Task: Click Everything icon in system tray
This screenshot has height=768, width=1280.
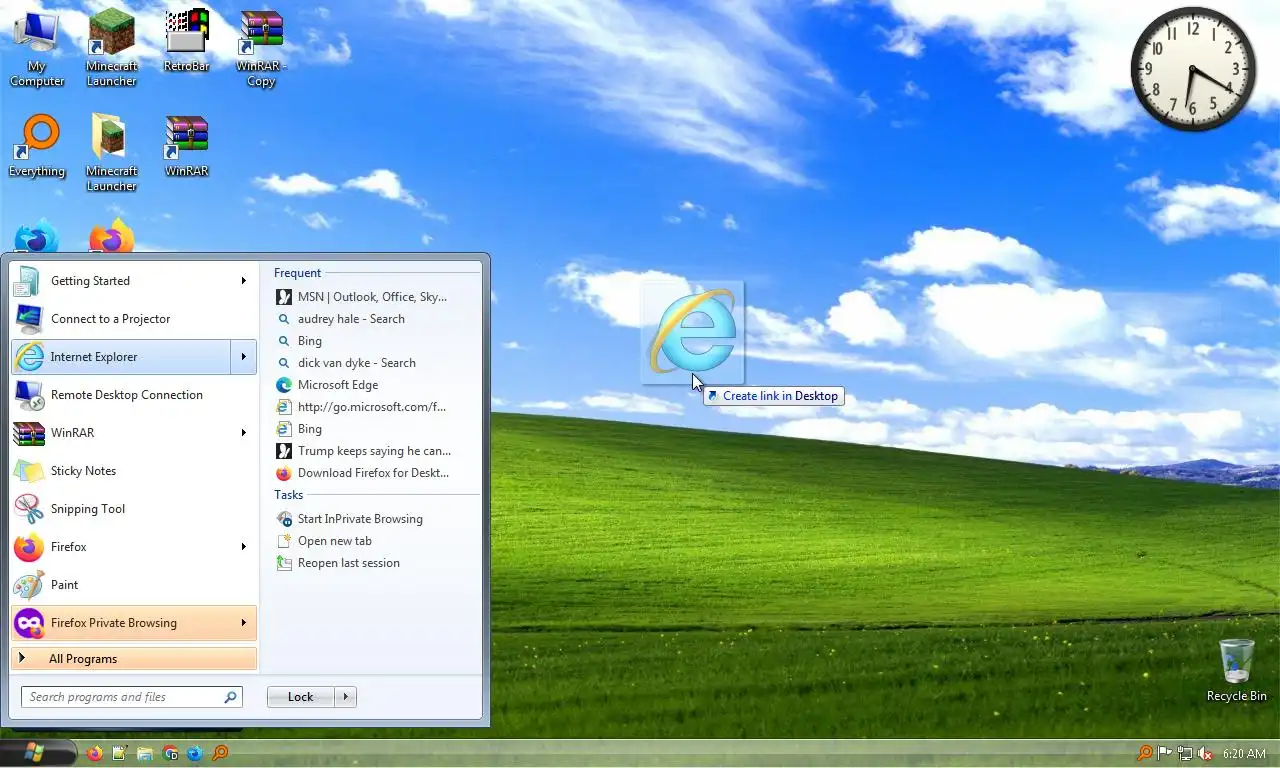Action: click(1145, 753)
